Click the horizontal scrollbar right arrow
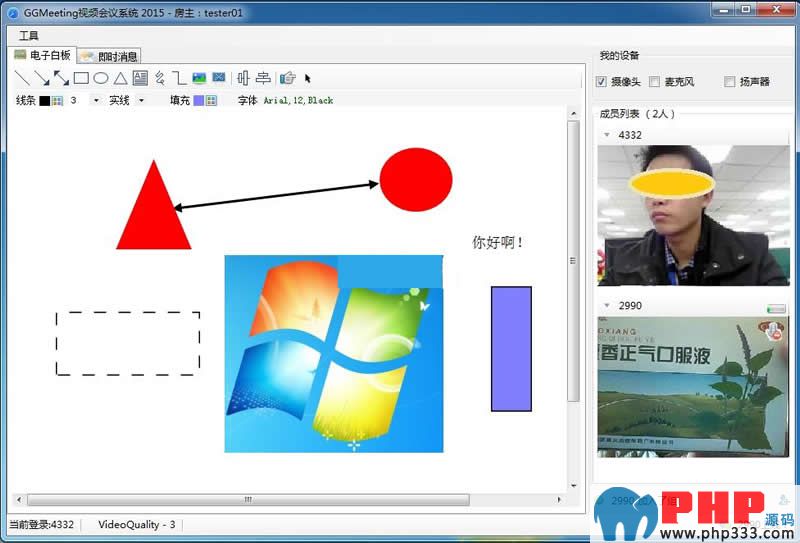 [x=559, y=500]
